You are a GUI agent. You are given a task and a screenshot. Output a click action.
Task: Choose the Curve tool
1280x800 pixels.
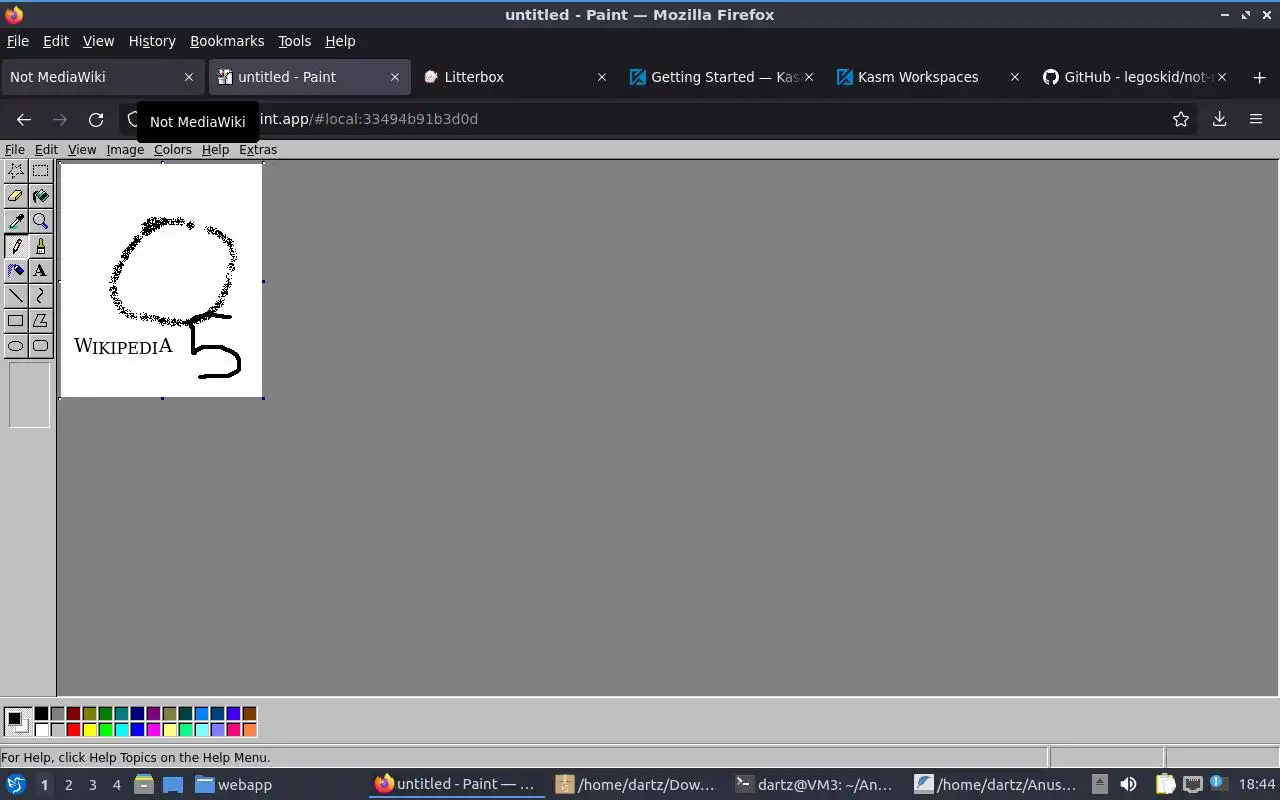pos(40,296)
